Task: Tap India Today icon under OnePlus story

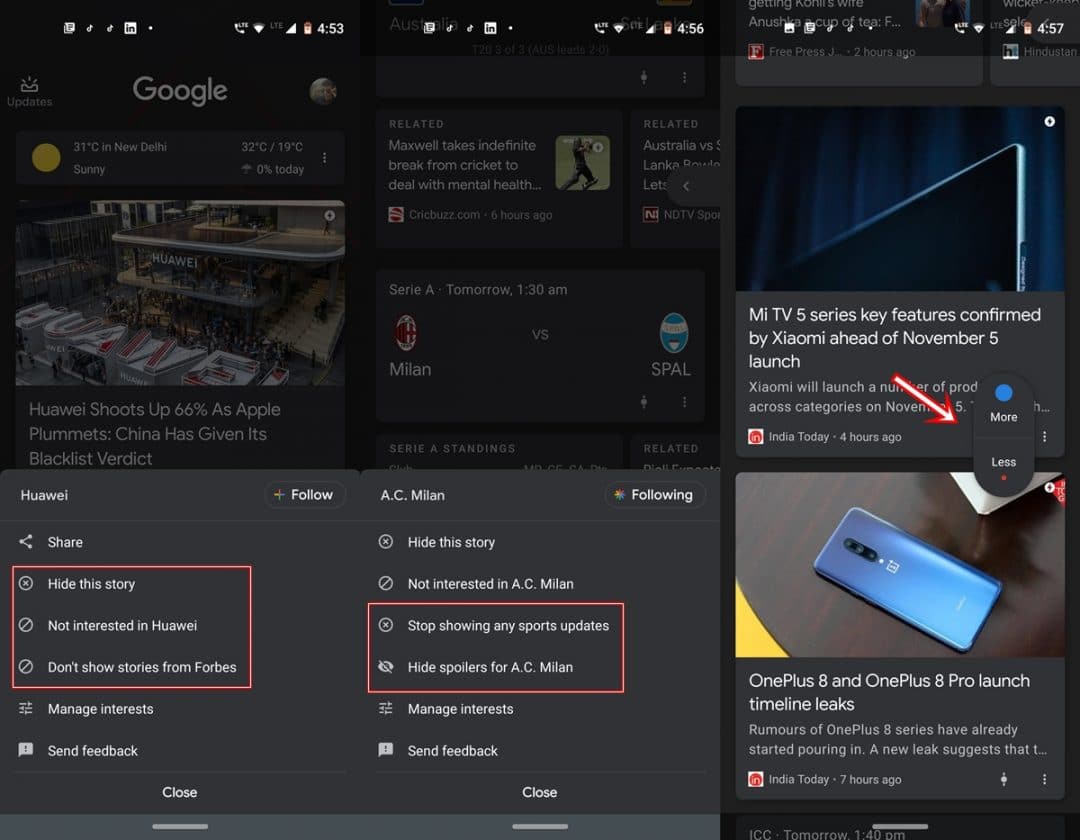Action: [756, 779]
